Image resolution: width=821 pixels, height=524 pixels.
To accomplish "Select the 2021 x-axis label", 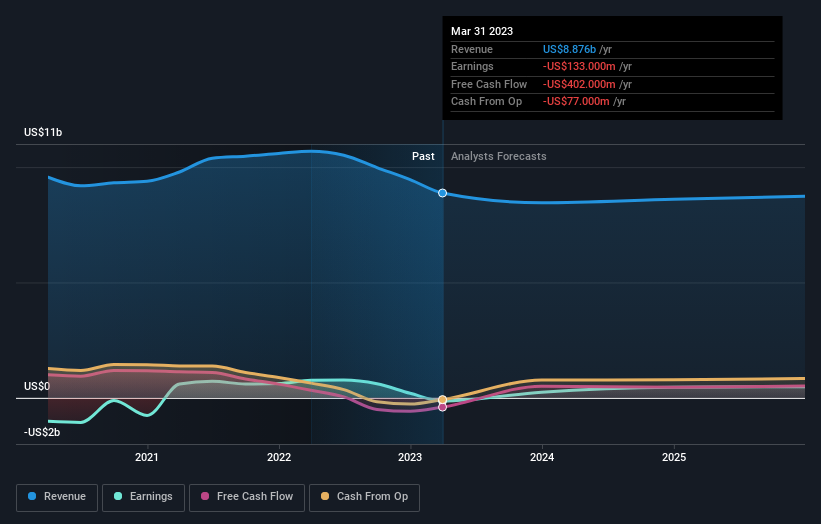I will click(147, 457).
